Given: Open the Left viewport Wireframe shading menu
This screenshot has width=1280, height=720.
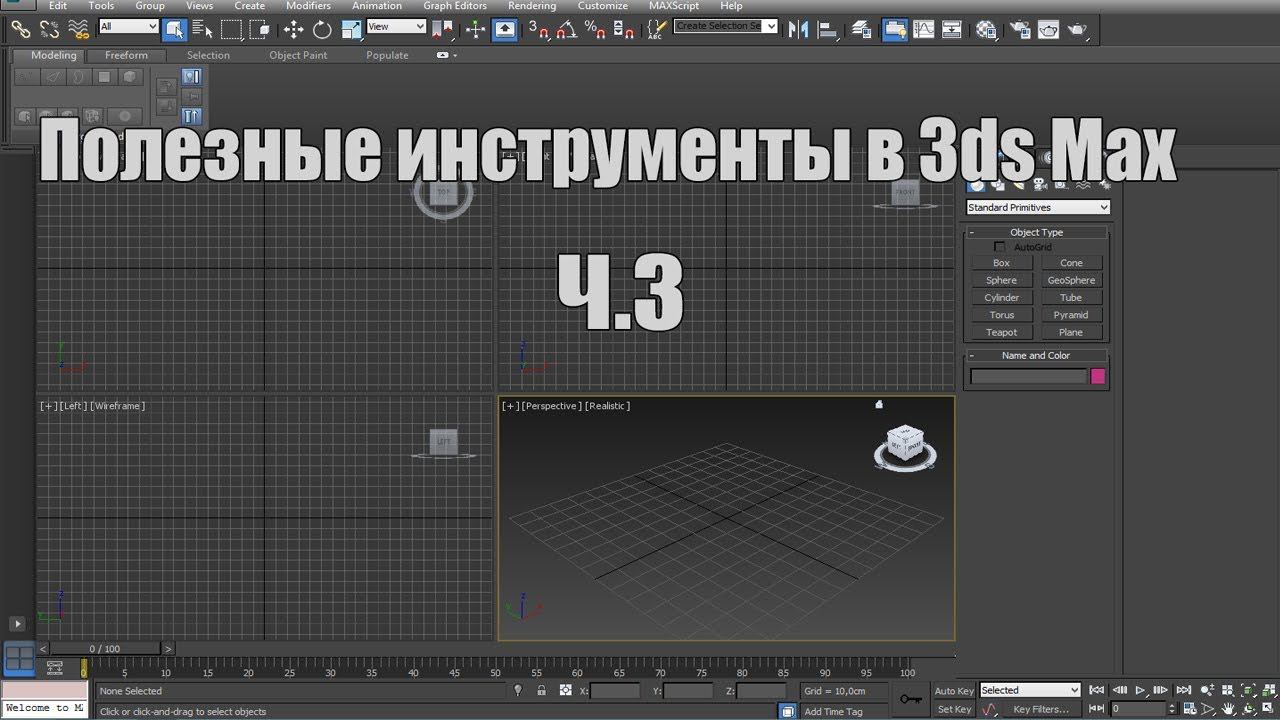Looking at the screenshot, I should pyautogui.click(x=118, y=406).
